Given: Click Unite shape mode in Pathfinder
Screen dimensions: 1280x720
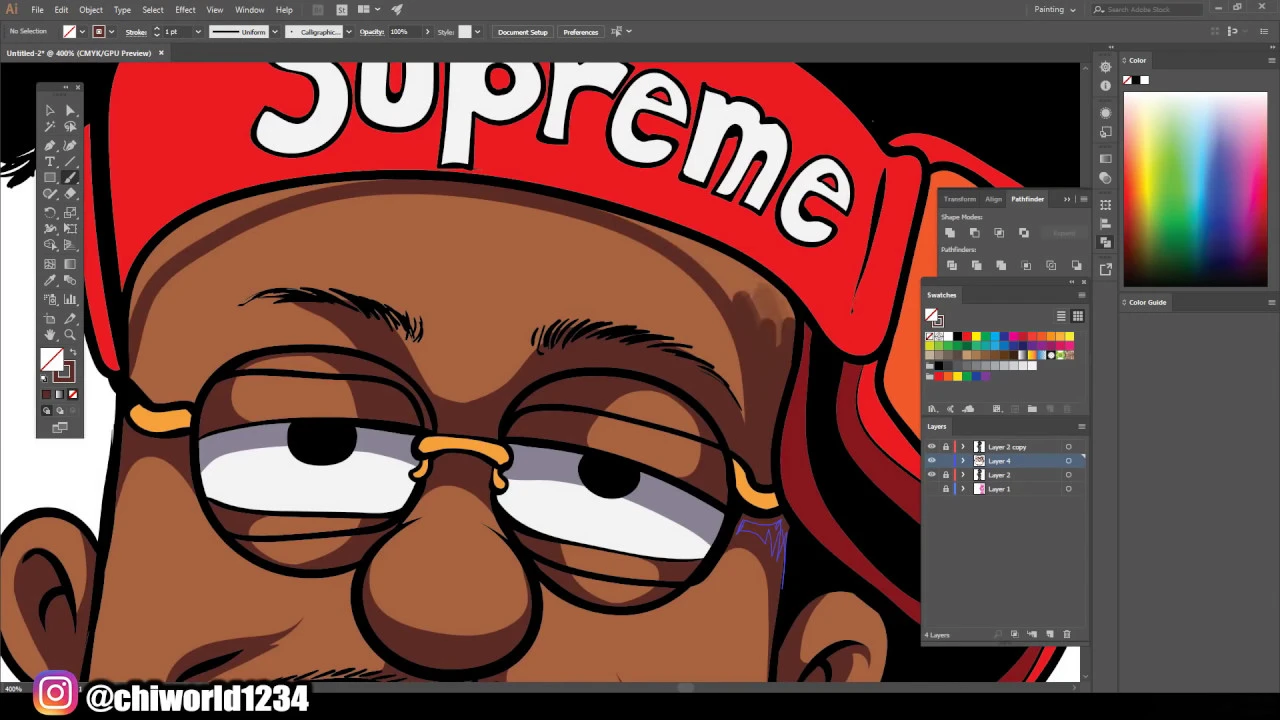Looking at the screenshot, I should [x=950, y=233].
